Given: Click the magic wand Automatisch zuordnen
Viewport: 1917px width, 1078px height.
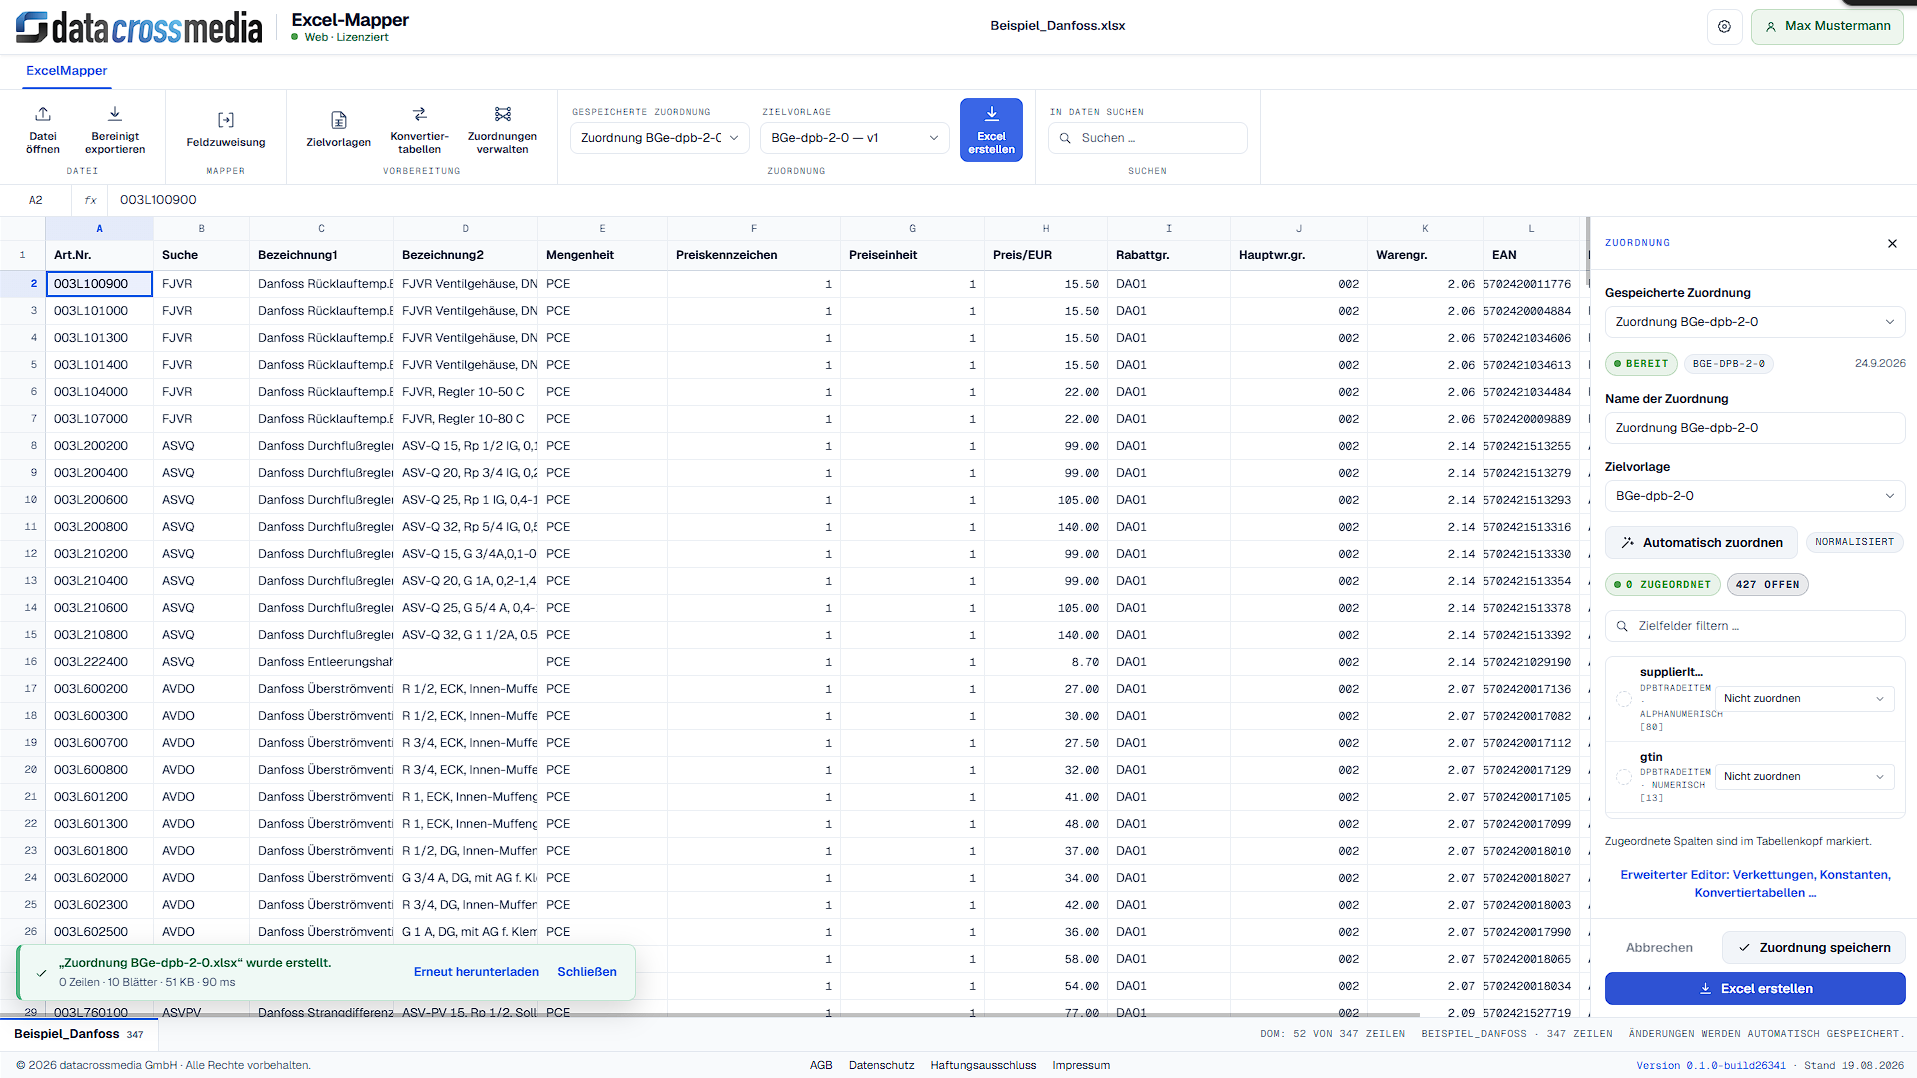Looking at the screenshot, I should click(1701, 542).
